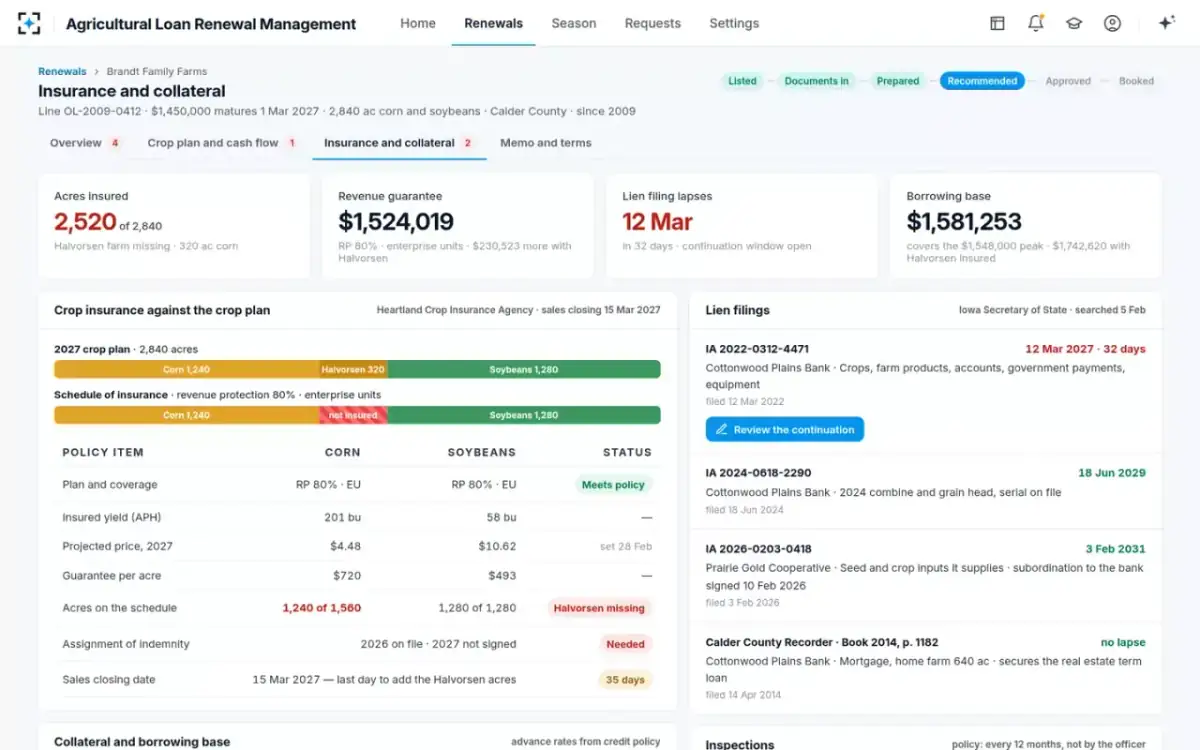Click the set 28 Feb note

click(626, 546)
